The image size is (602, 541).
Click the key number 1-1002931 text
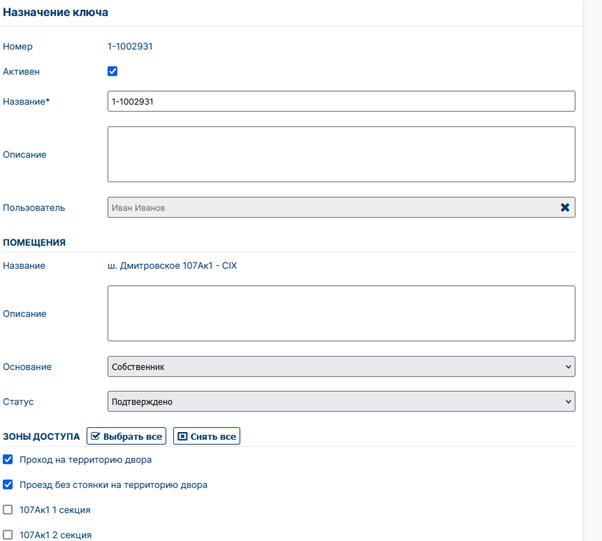pyautogui.click(x=130, y=46)
